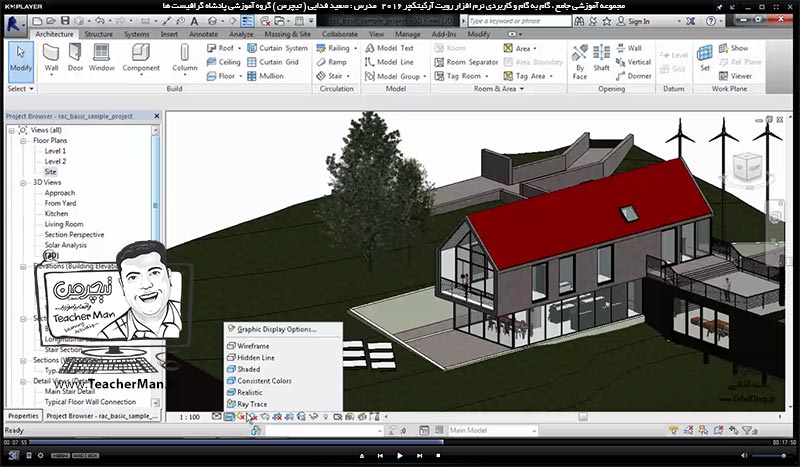The image size is (800, 467).
Task: Open Graphic Display Options
Action: pos(277,329)
